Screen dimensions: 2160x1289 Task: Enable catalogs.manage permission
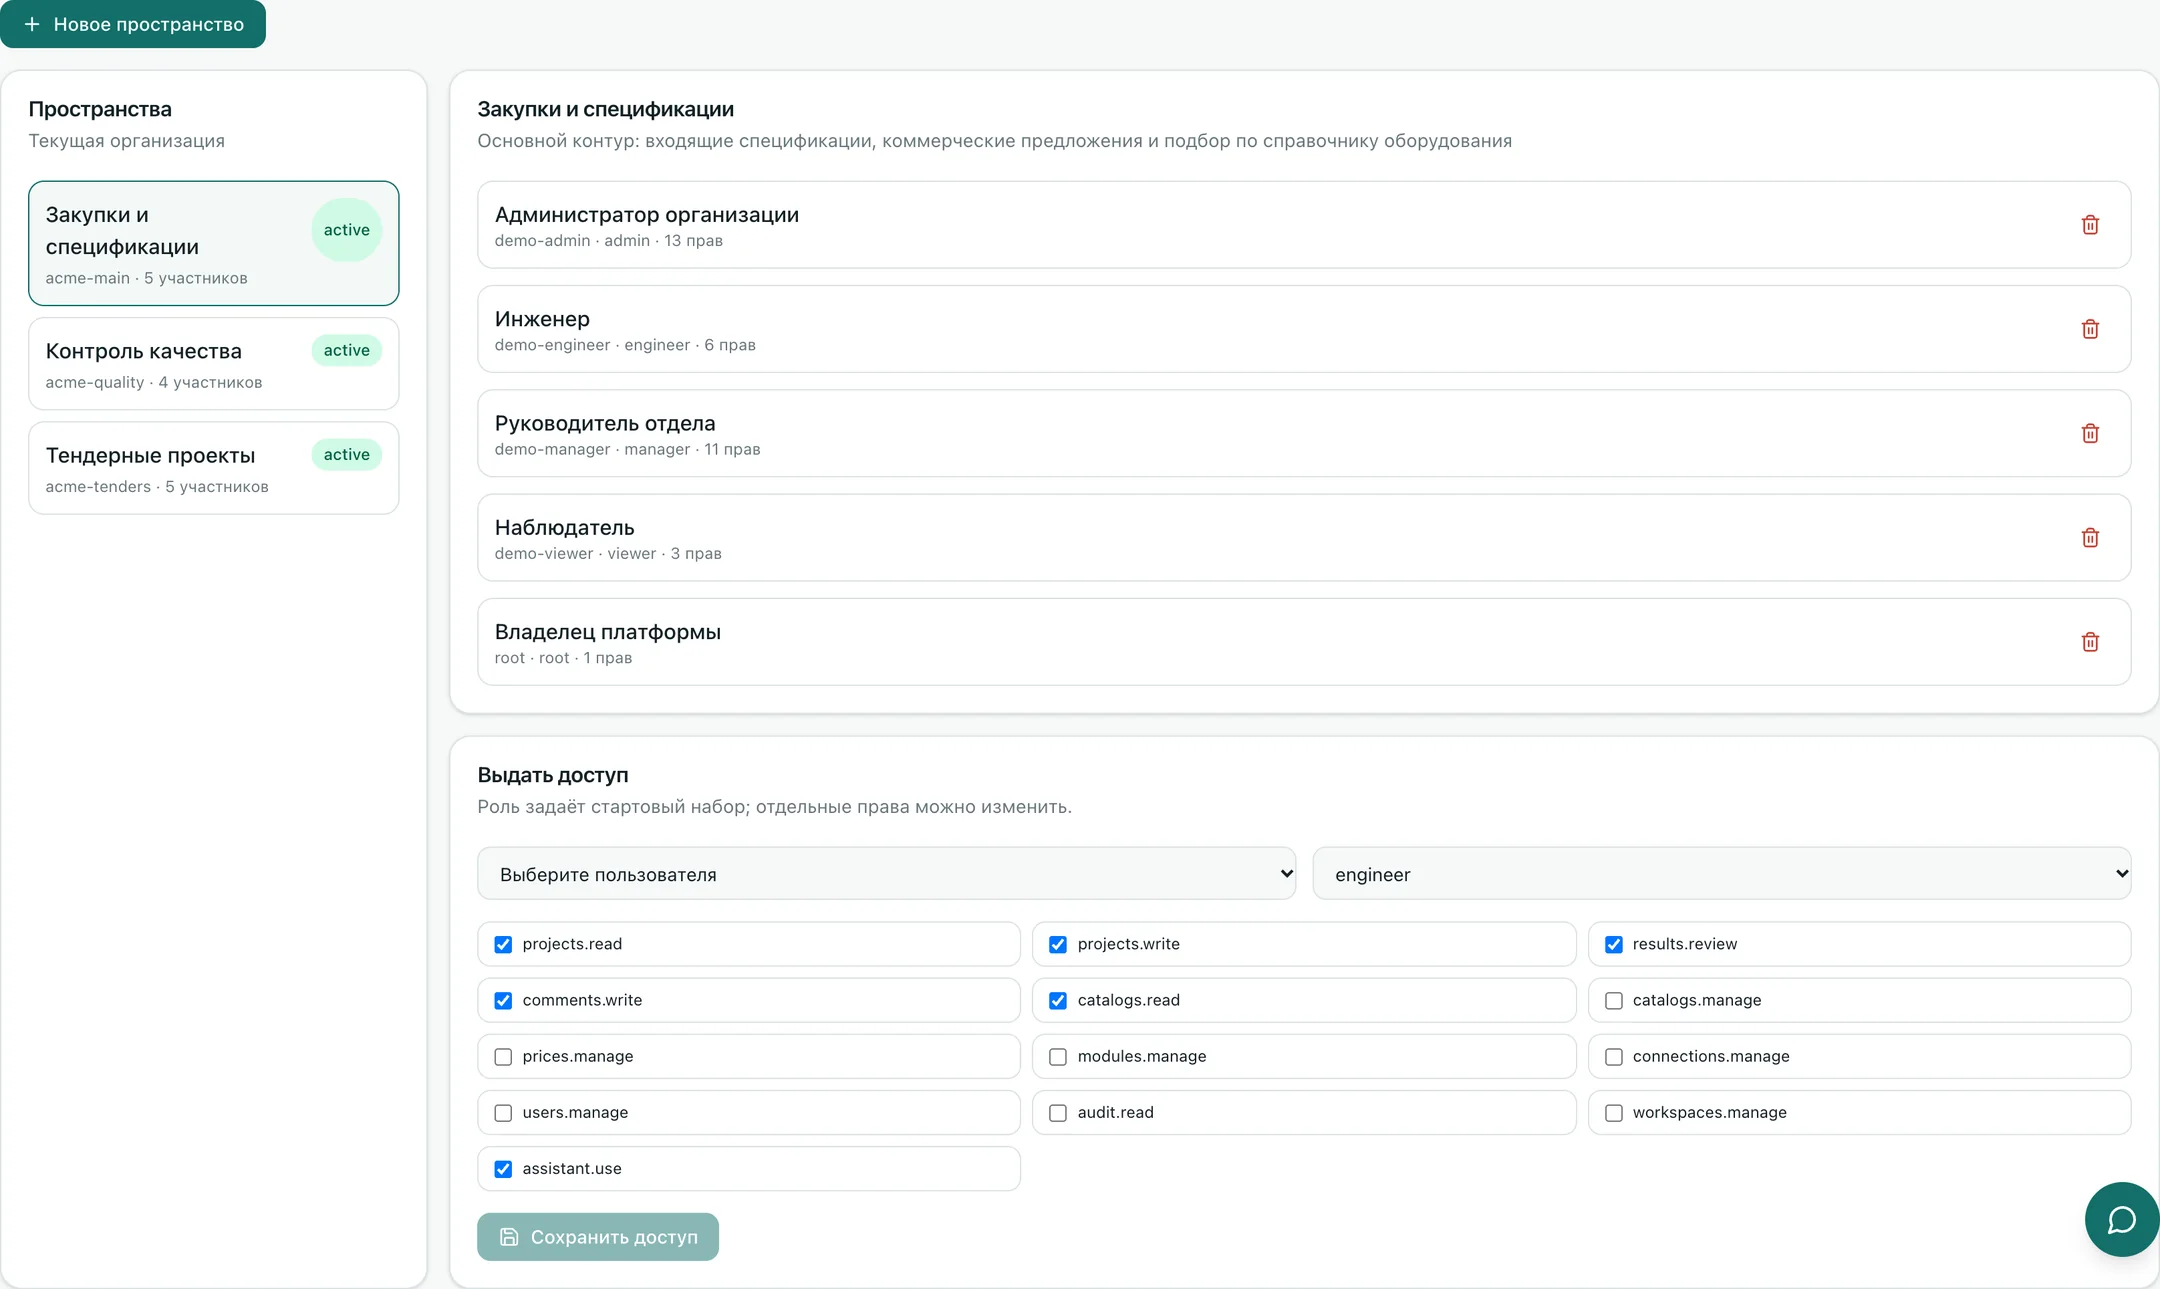point(1614,1000)
